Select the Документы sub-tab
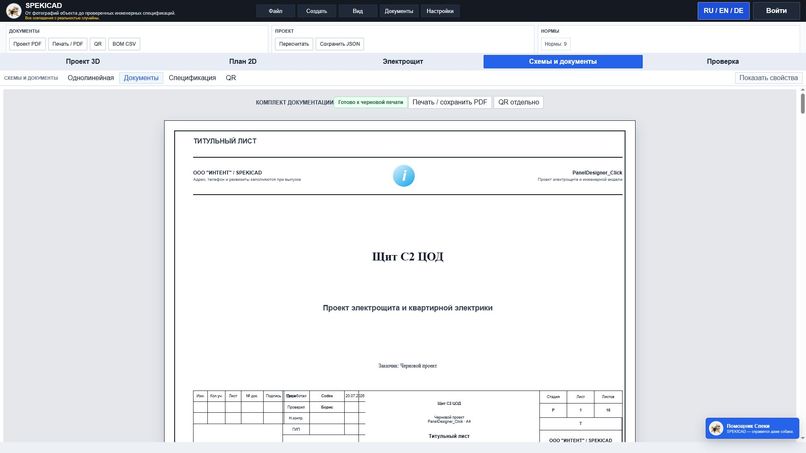 pos(141,78)
